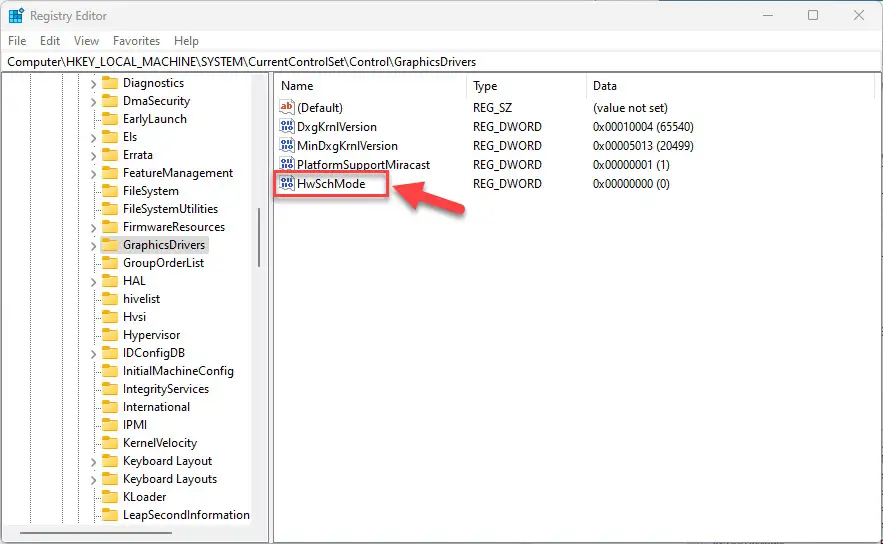Maximize the Registry Editor window

(x=813, y=15)
